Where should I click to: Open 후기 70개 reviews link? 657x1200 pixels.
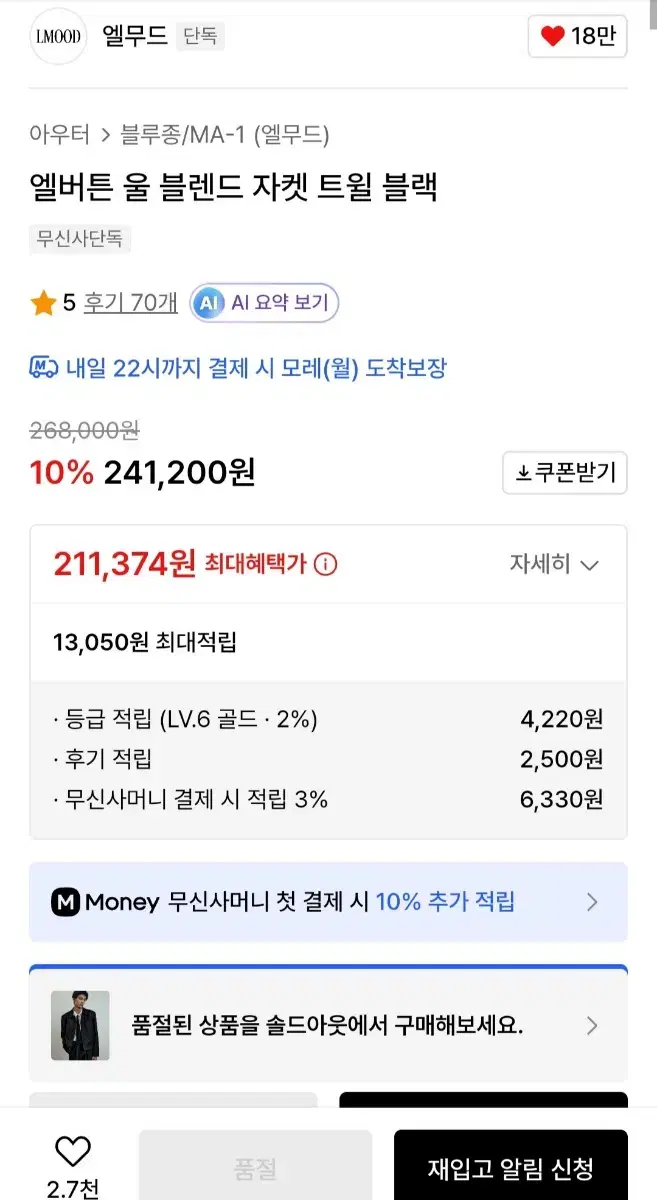[131, 303]
